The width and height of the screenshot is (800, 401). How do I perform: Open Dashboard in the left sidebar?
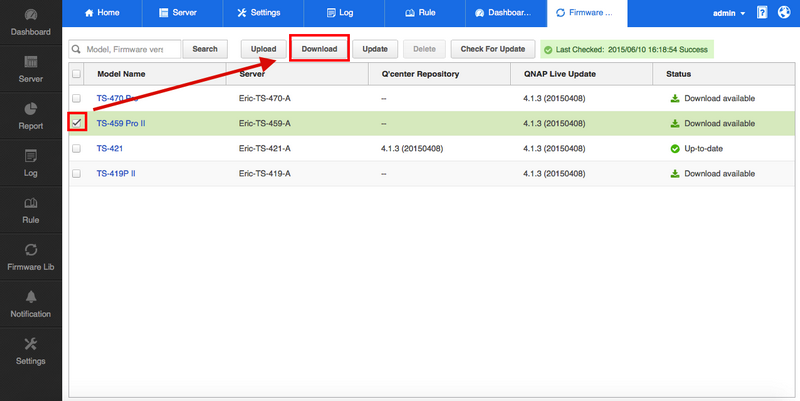click(x=31, y=22)
